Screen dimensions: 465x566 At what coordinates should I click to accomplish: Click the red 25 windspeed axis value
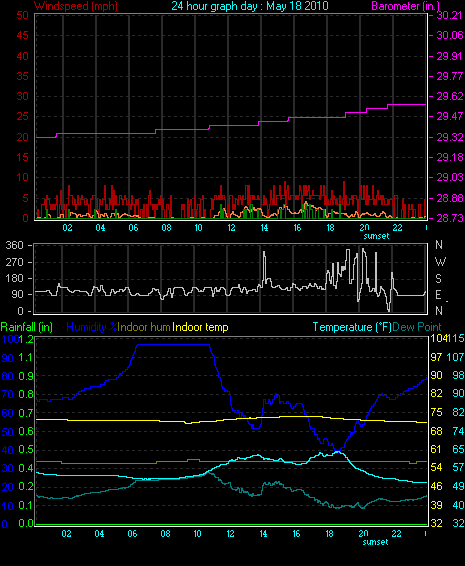pos(23,116)
